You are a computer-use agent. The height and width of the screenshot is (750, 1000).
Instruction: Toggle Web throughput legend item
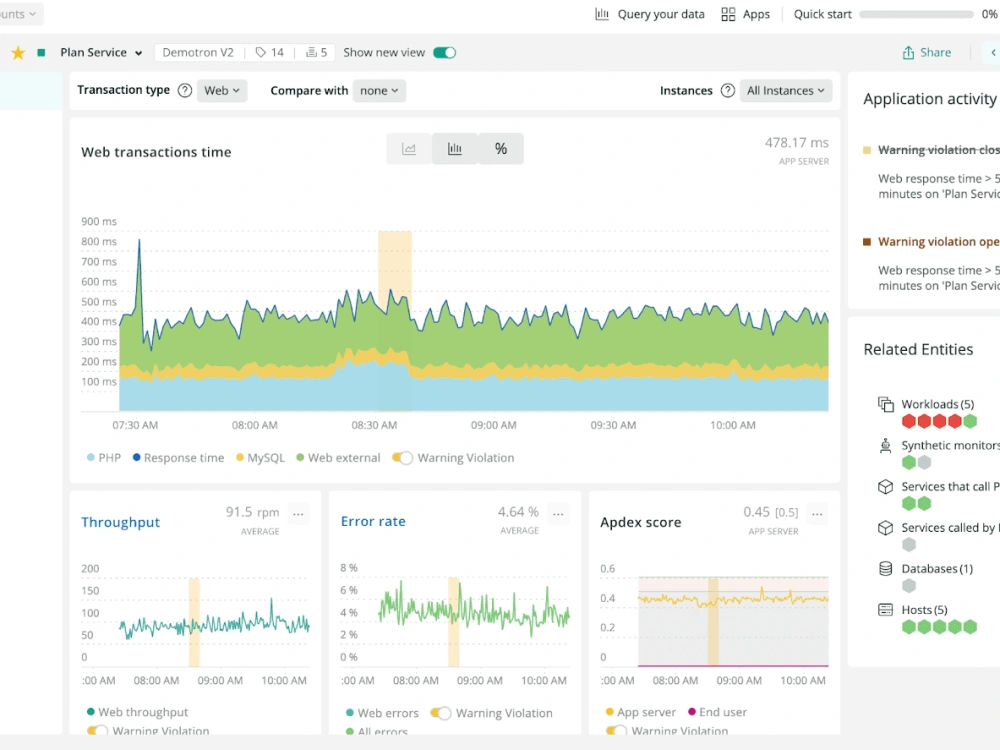click(x=137, y=712)
